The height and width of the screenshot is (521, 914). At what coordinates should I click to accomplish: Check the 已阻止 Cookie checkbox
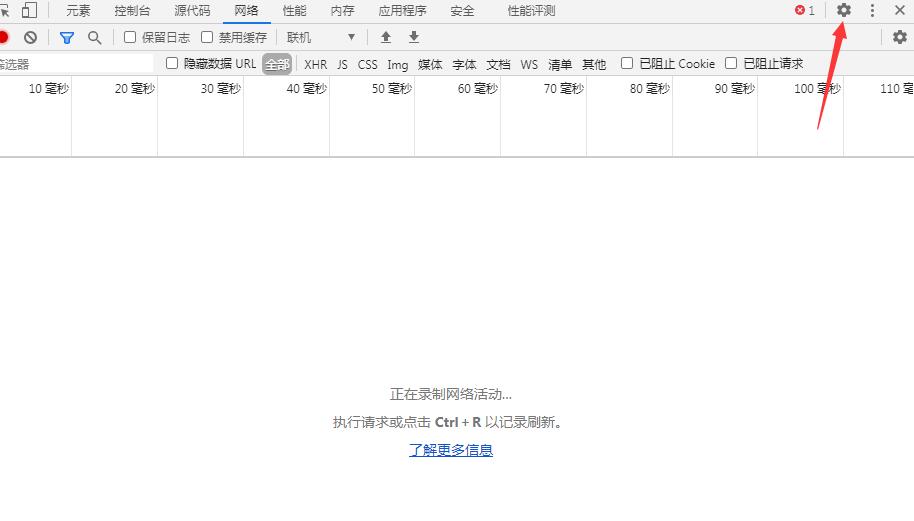[x=627, y=63]
